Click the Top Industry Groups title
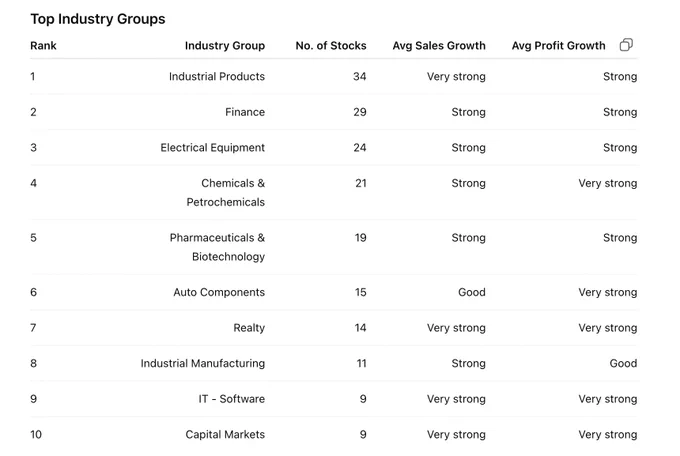 pyautogui.click(x=98, y=19)
